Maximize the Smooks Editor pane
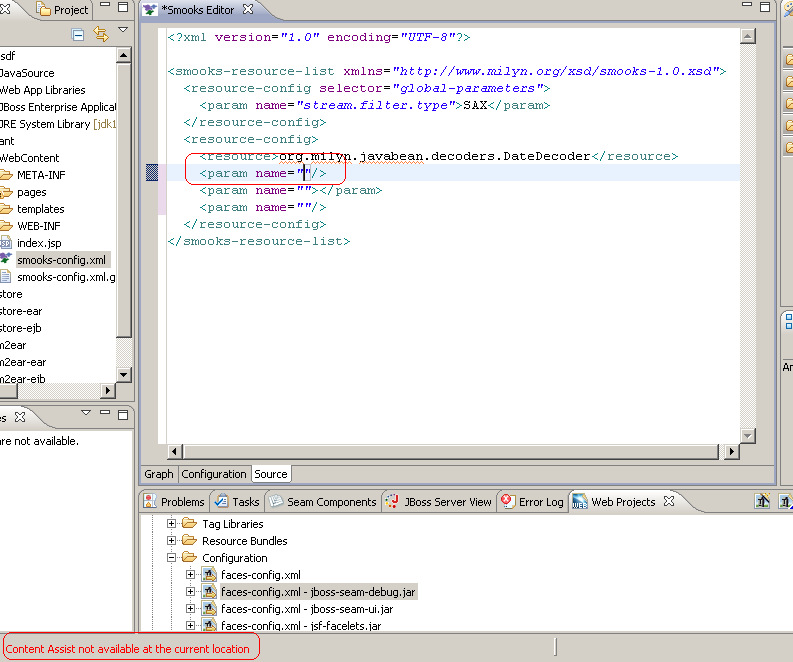Image resolution: width=793 pixels, height=662 pixels. click(763, 9)
